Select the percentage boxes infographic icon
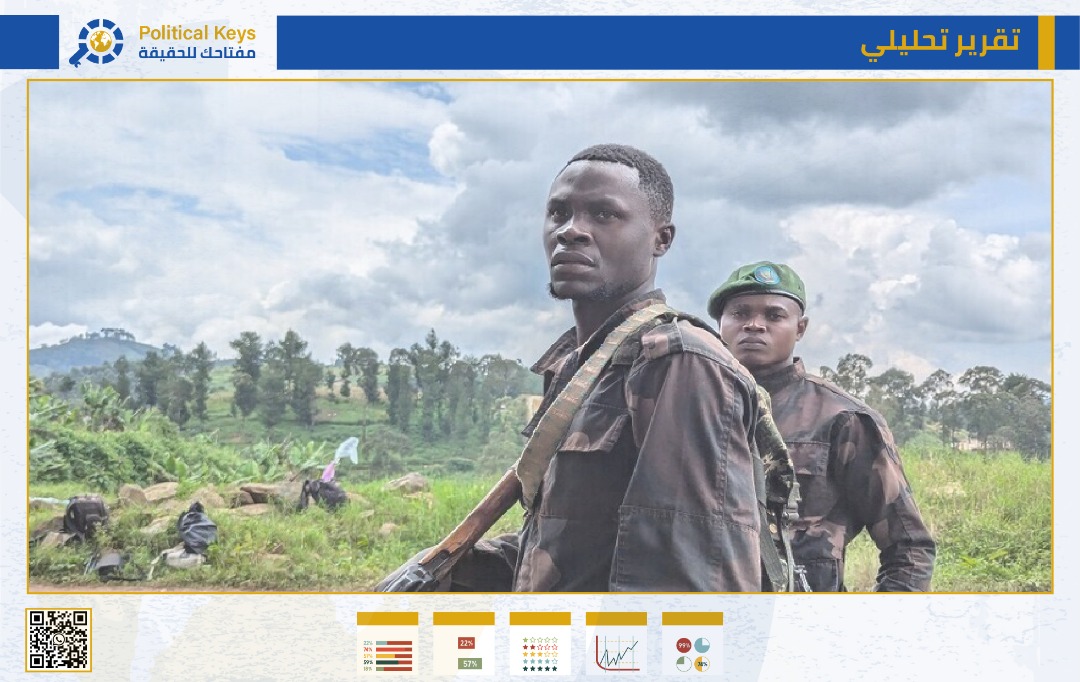Screen dimensions: 1080x682 [464, 644]
